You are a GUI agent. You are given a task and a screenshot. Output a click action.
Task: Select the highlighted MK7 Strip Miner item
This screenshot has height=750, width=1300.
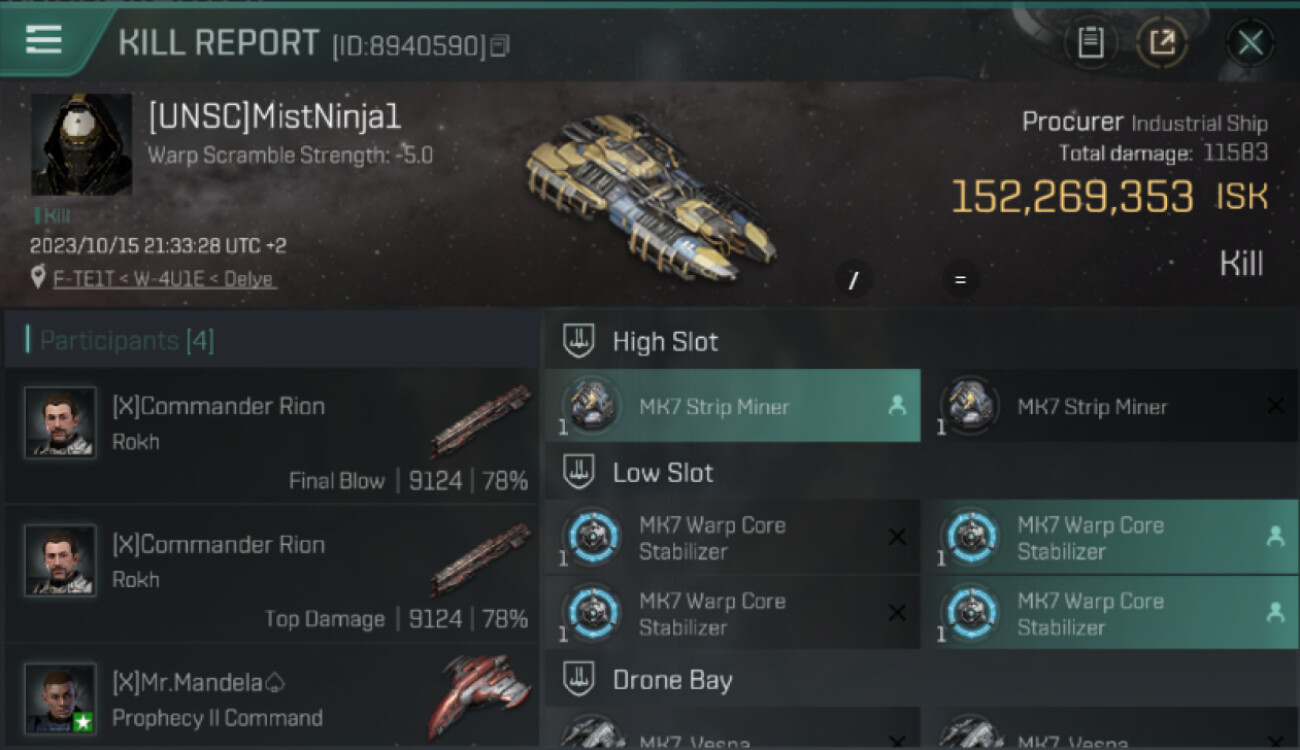coord(732,406)
